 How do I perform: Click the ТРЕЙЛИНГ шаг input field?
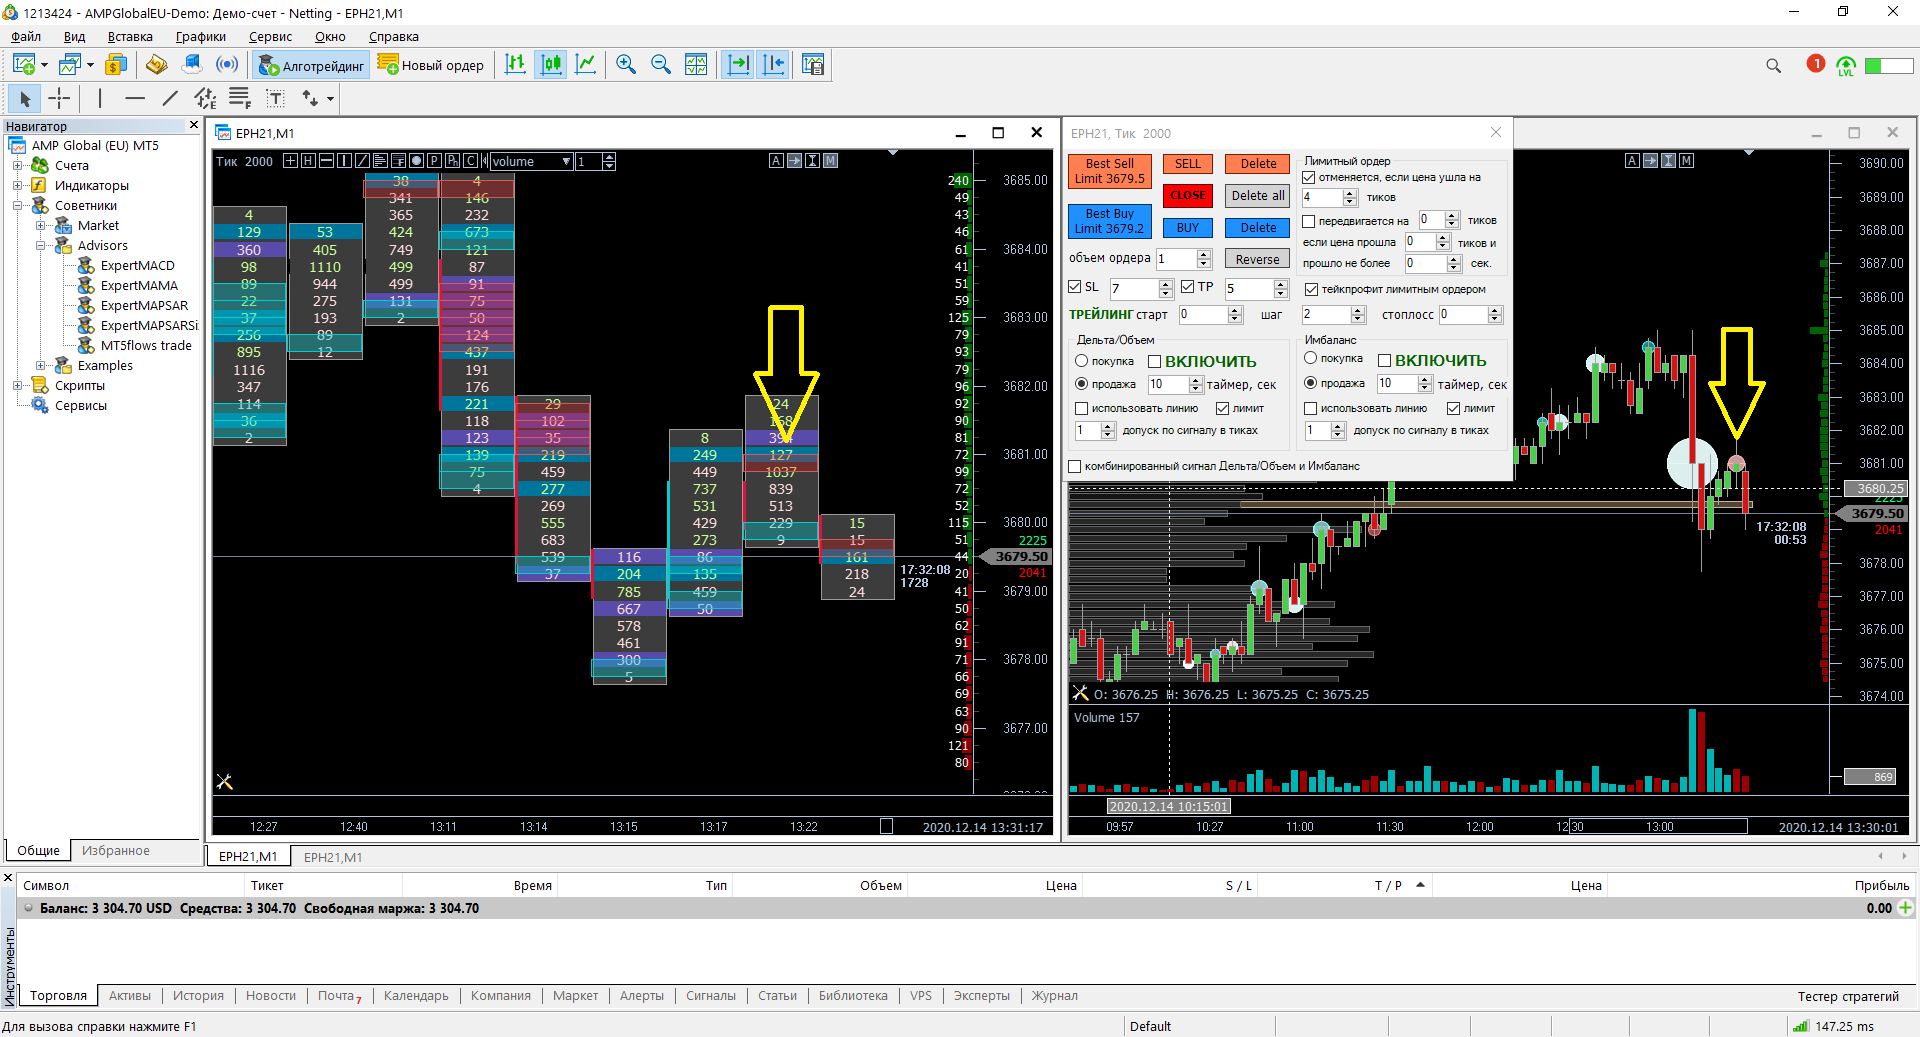coord(1326,315)
